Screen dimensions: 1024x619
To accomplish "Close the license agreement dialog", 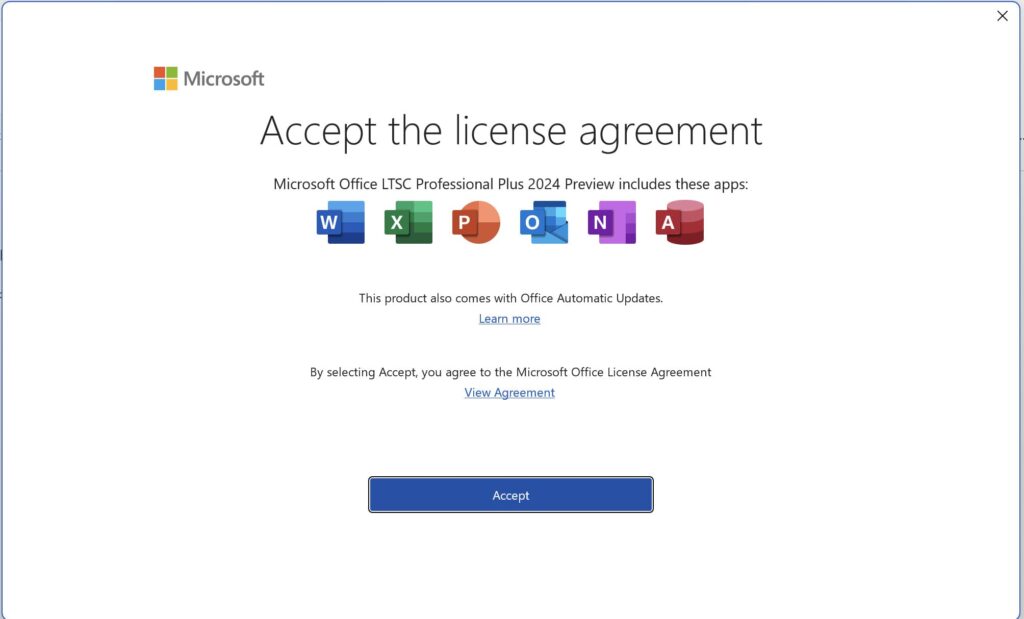I will pos(1002,16).
